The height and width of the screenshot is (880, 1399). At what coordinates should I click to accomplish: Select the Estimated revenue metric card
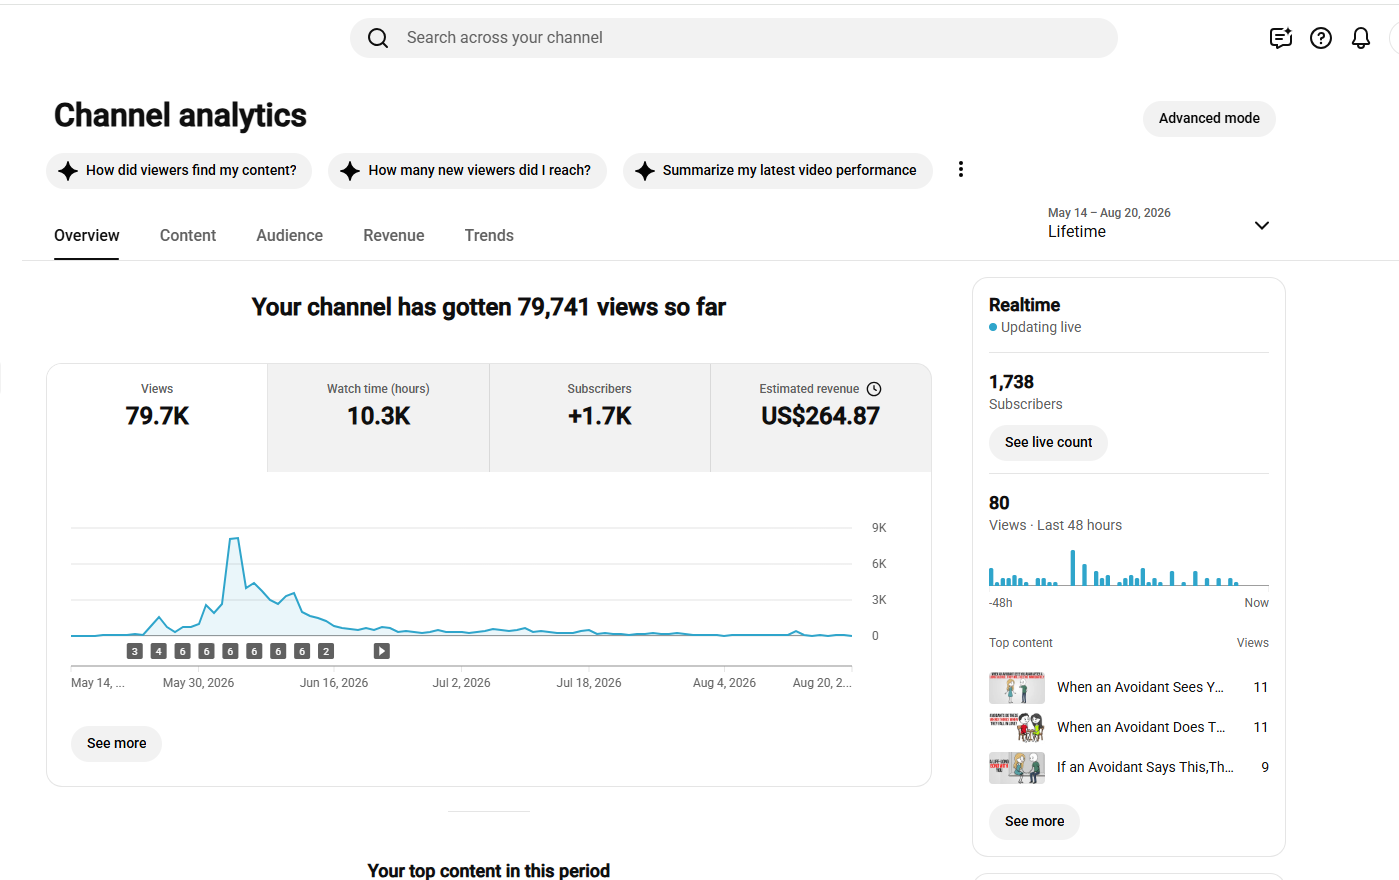[x=820, y=418]
